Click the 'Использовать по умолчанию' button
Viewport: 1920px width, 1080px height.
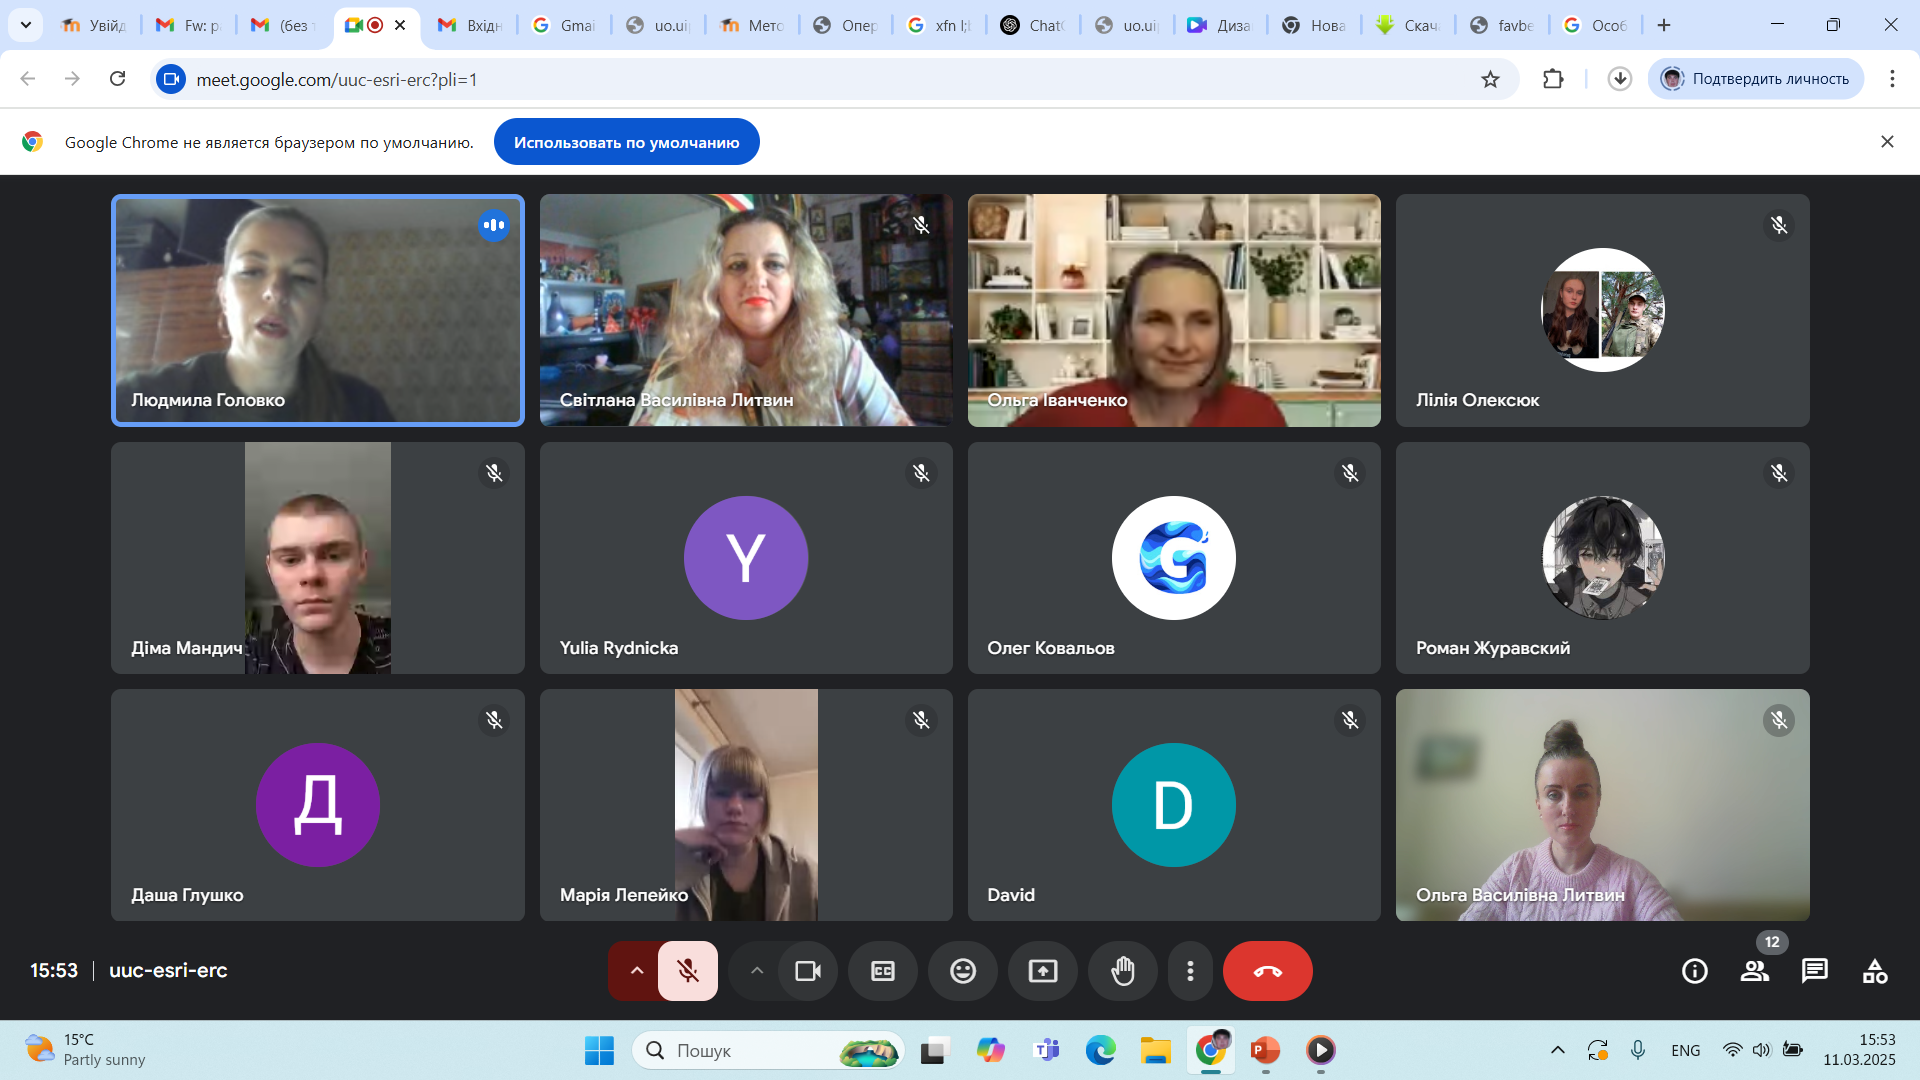coord(626,142)
